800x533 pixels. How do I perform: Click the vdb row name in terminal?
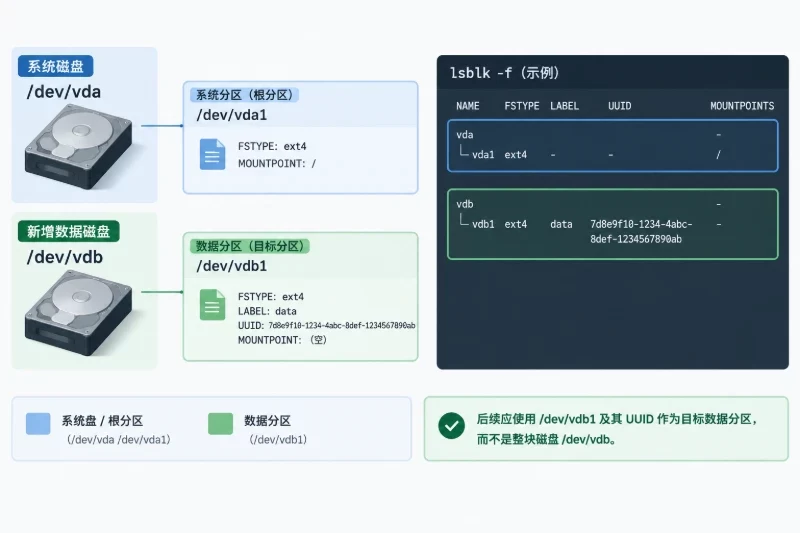[465, 205]
